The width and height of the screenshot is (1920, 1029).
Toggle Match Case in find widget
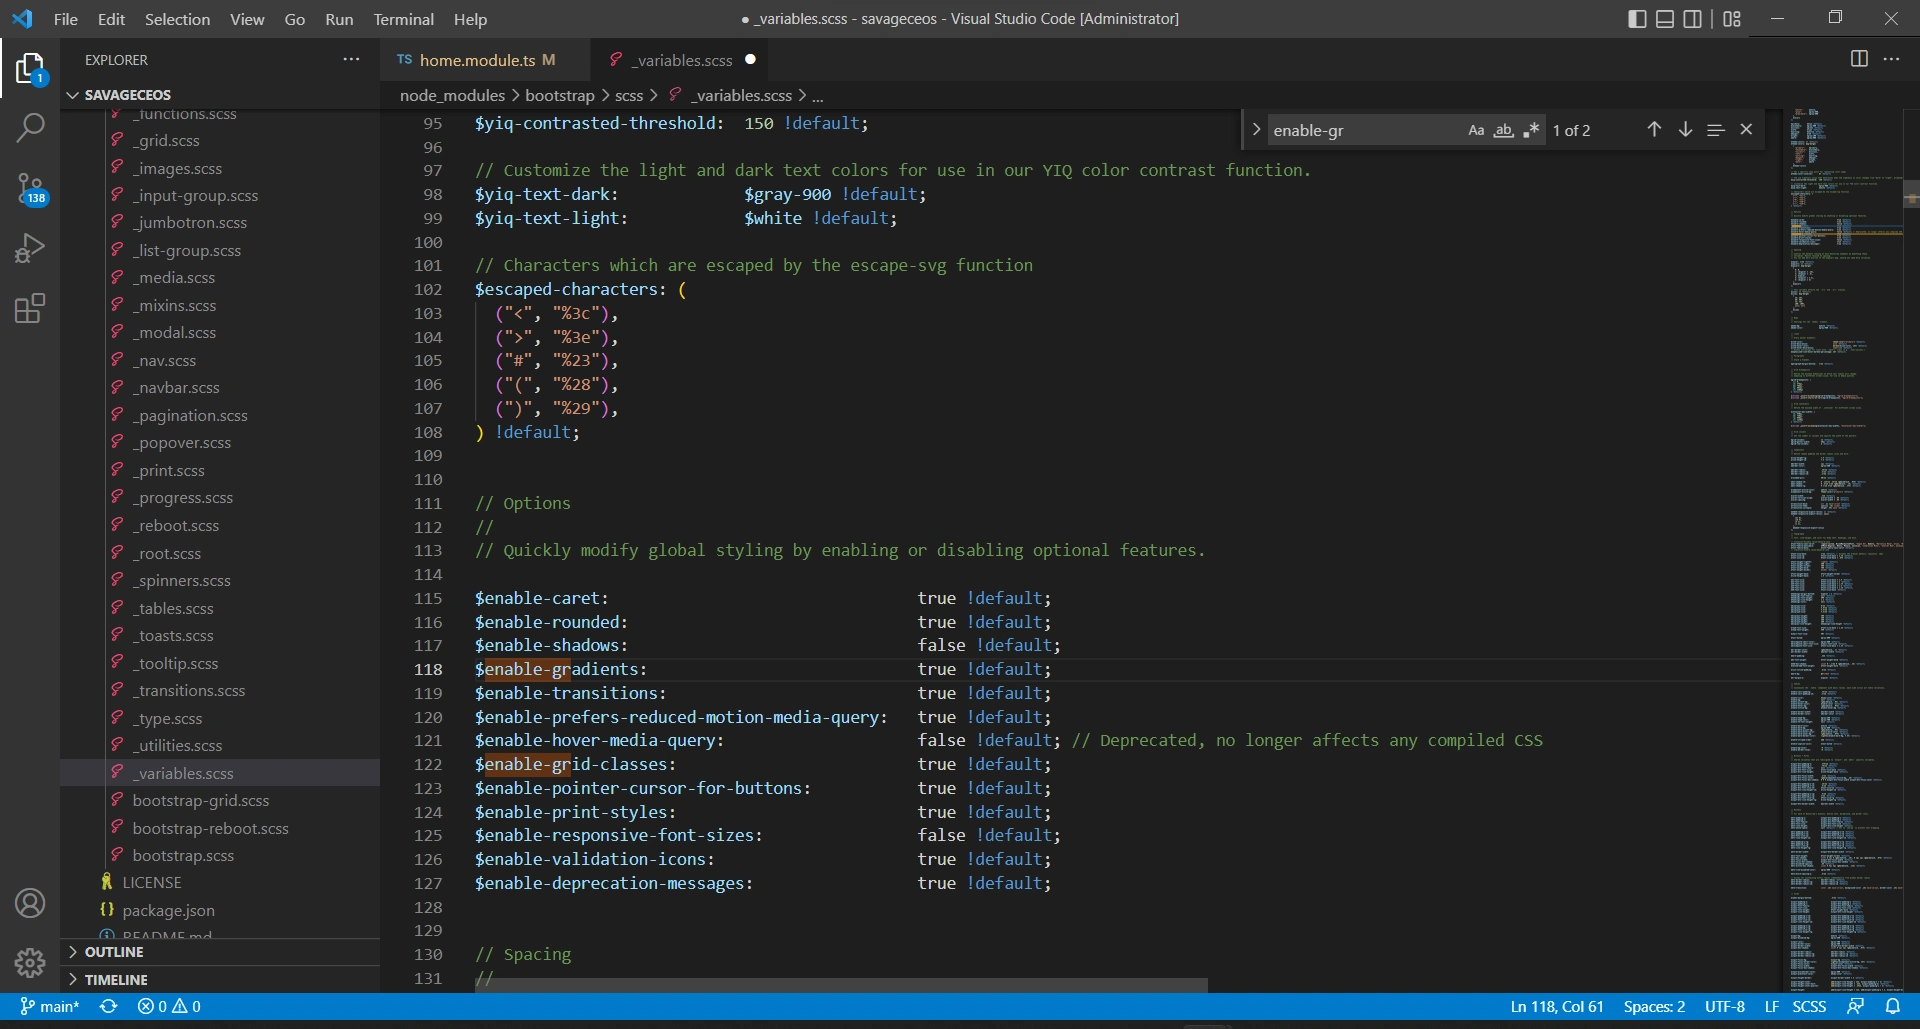[1476, 130]
